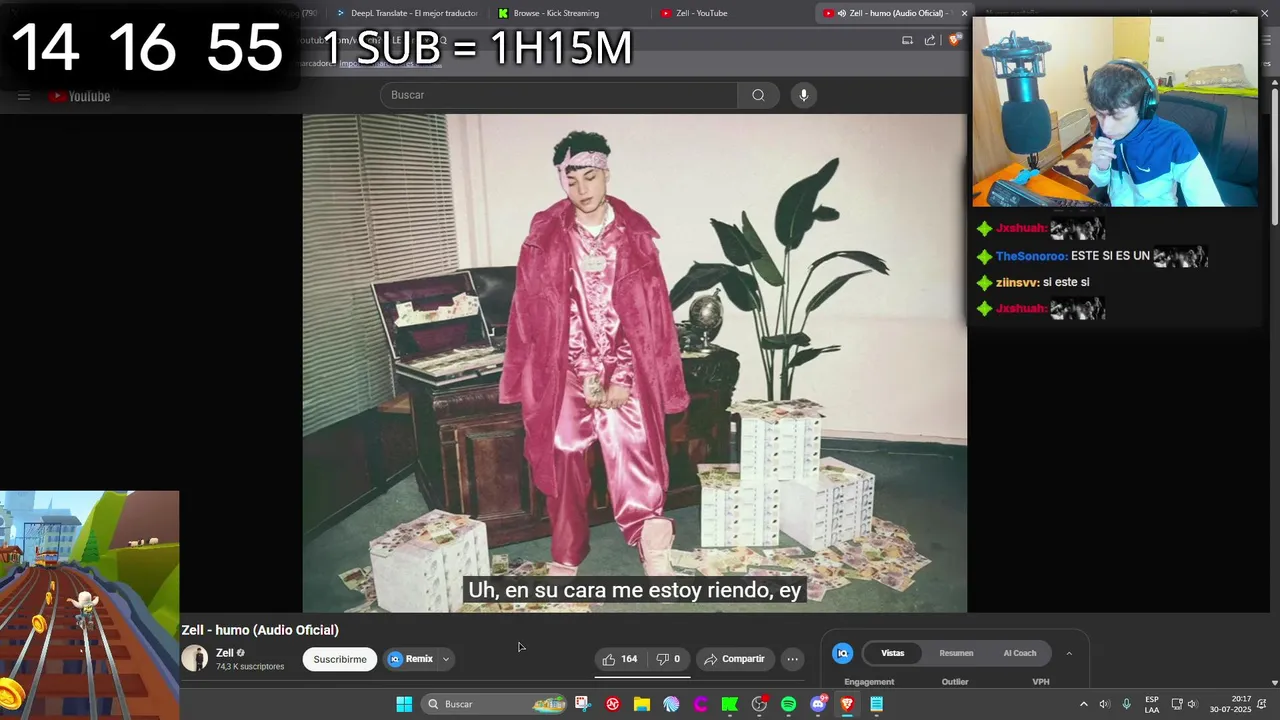The width and height of the screenshot is (1280, 720).
Task: Mute audio via tab speaker icon
Action: pos(842,13)
